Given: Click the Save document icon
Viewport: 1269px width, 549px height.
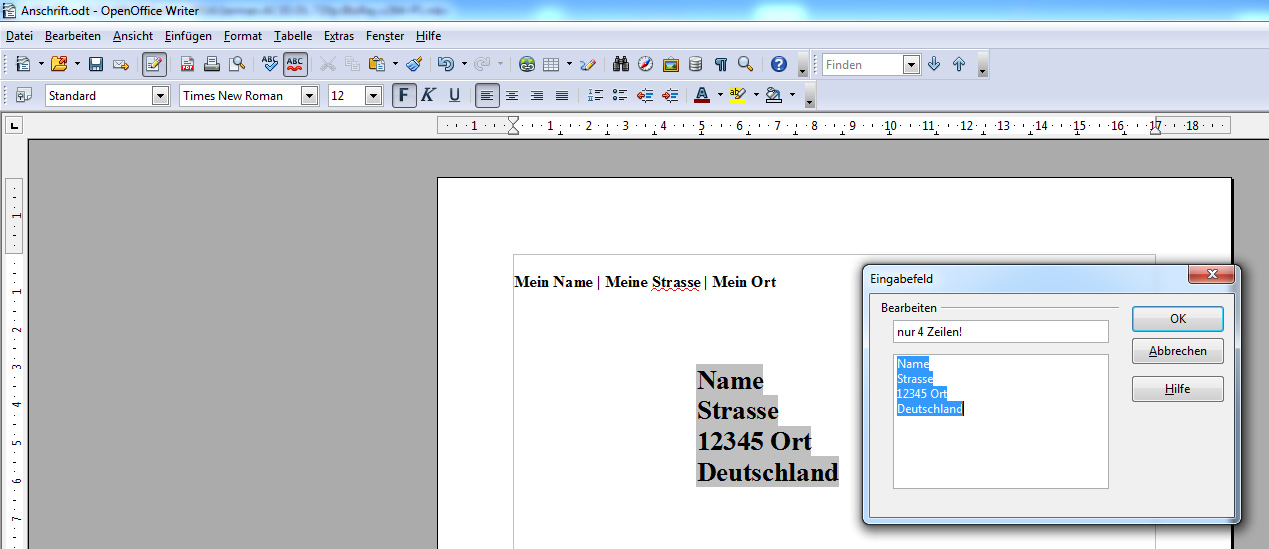Looking at the screenshot, I should click(x=96, y=65).
